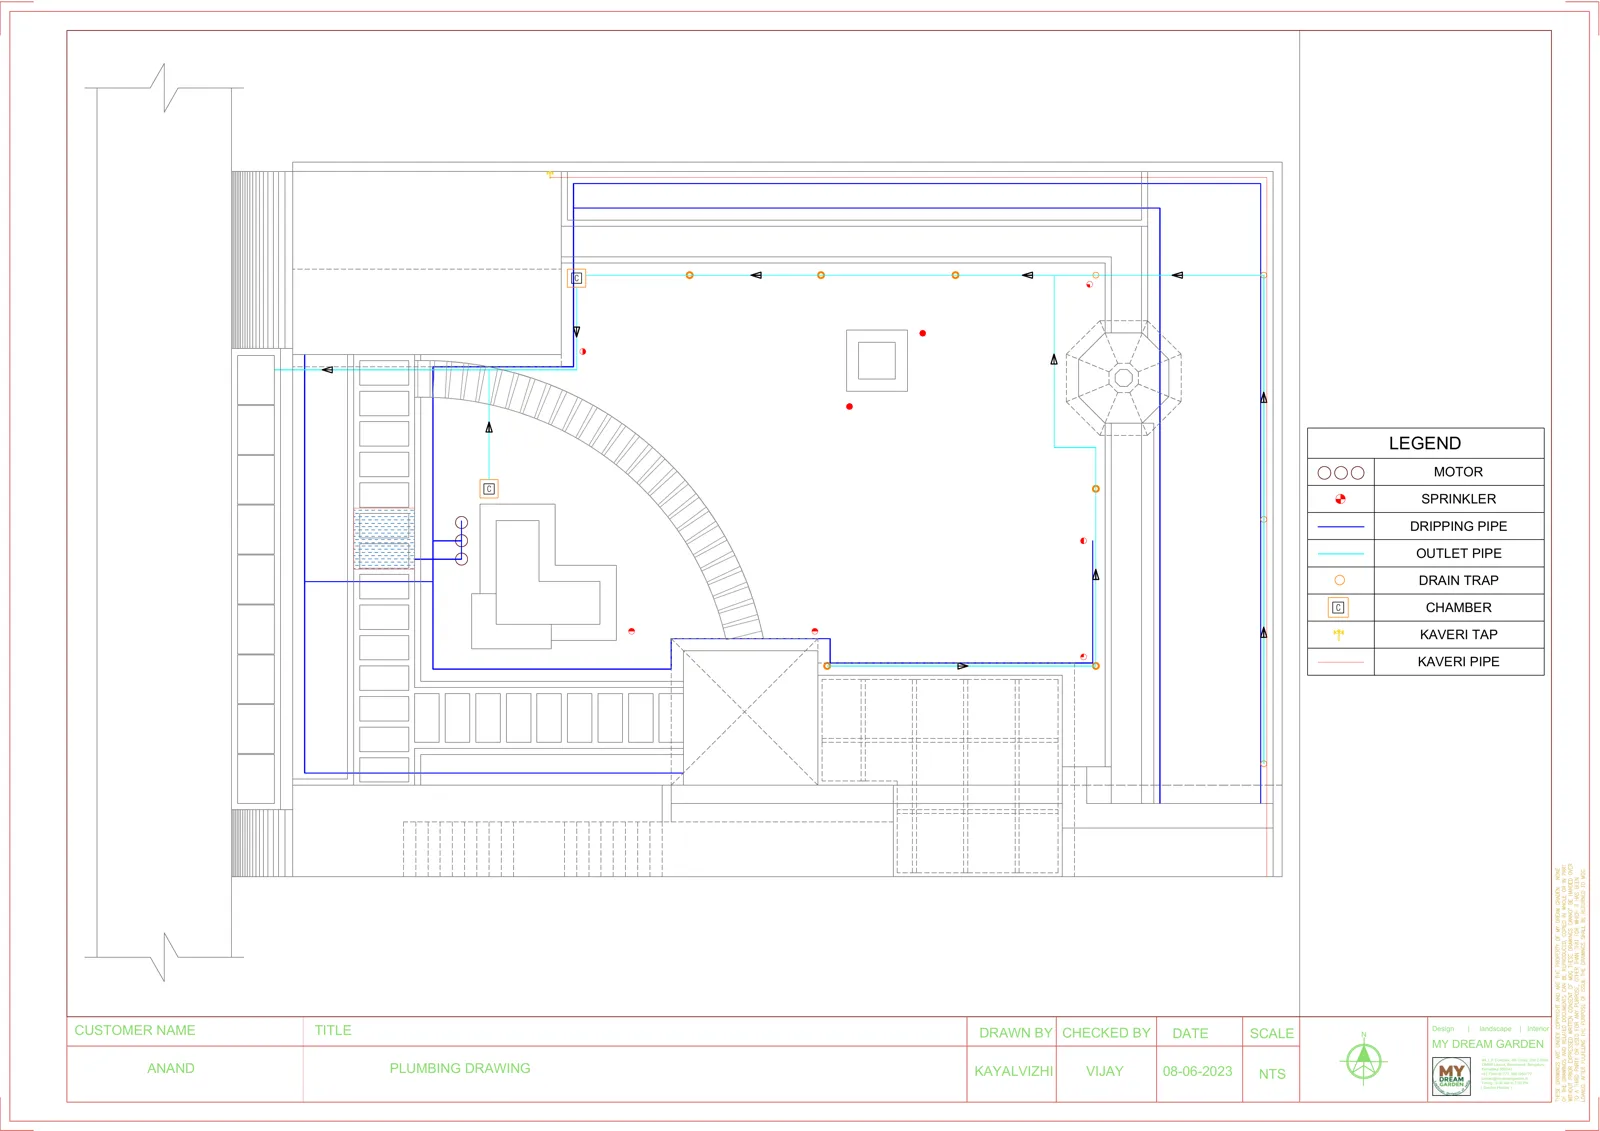Image resolution: width=1600 pixels, height=1131 pixels.
Task: Click the date 08-06-2023
Action: click(1197, 1071)
